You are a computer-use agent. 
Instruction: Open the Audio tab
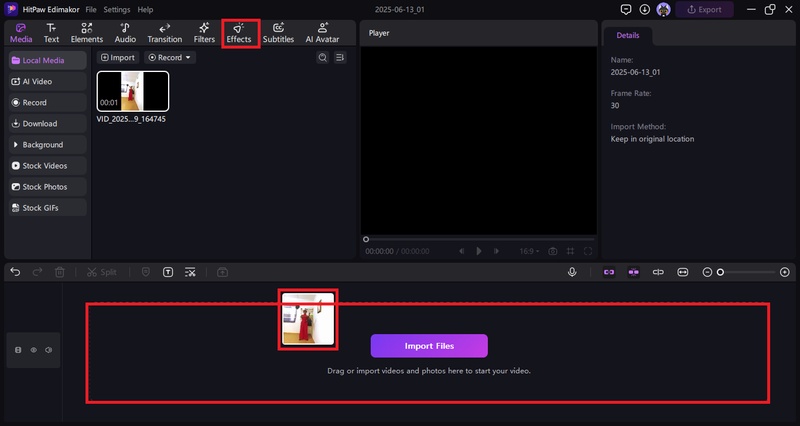tap(125, 33)
